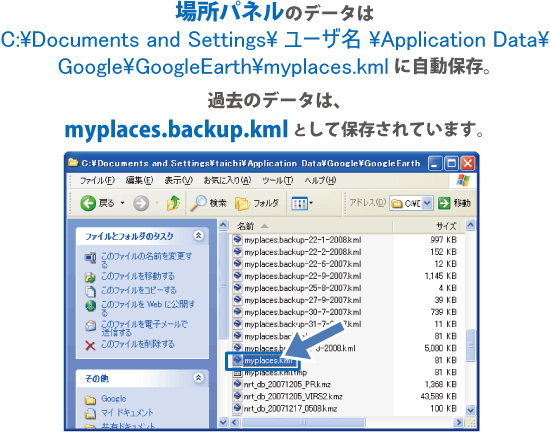
Task: Open the お気に入り(A) menu
Action: (227, 180)
